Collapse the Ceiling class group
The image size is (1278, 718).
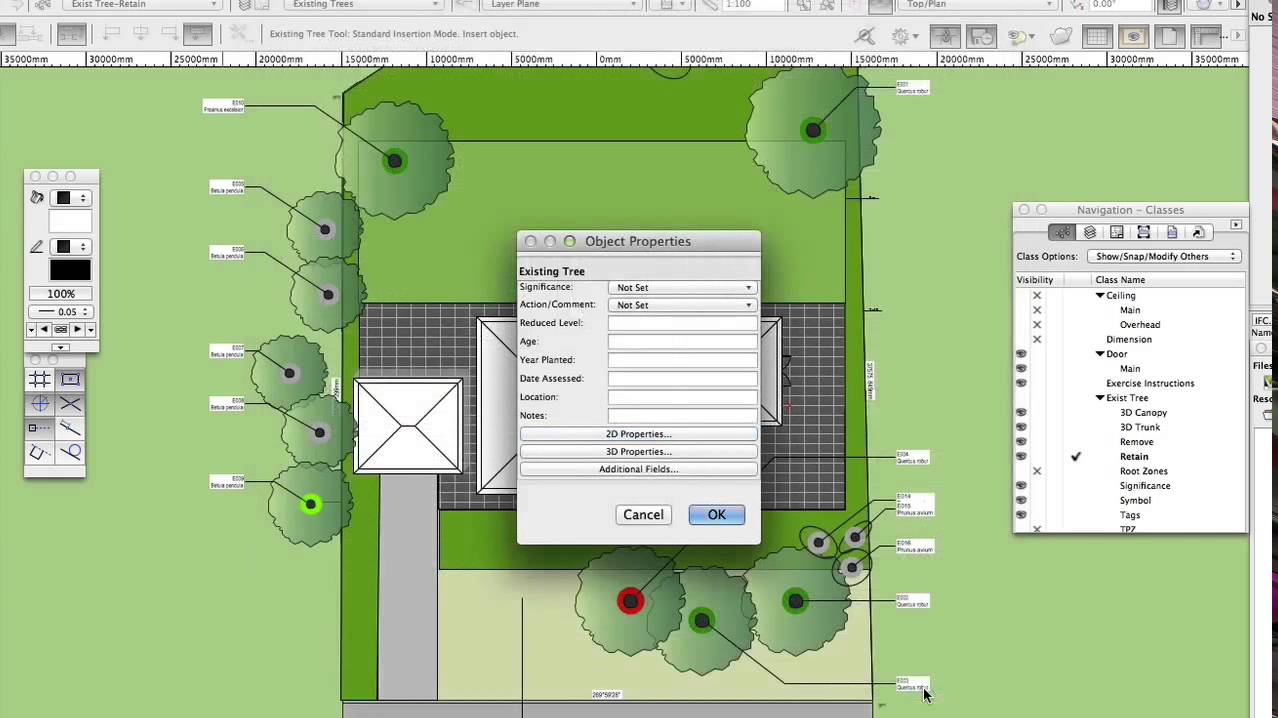1100,296
